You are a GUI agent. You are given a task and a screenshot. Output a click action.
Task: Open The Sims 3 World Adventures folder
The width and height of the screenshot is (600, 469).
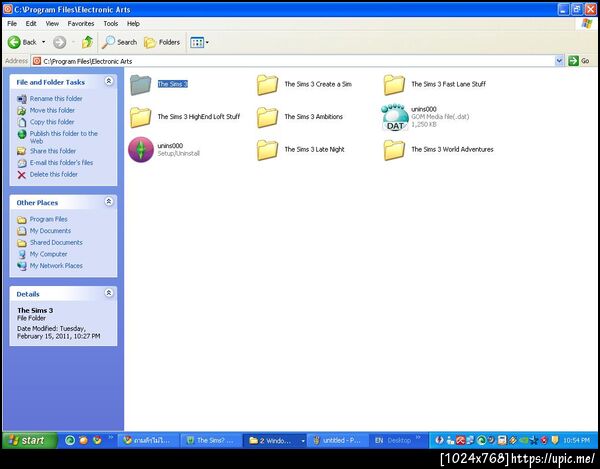[x=394, y=150]
